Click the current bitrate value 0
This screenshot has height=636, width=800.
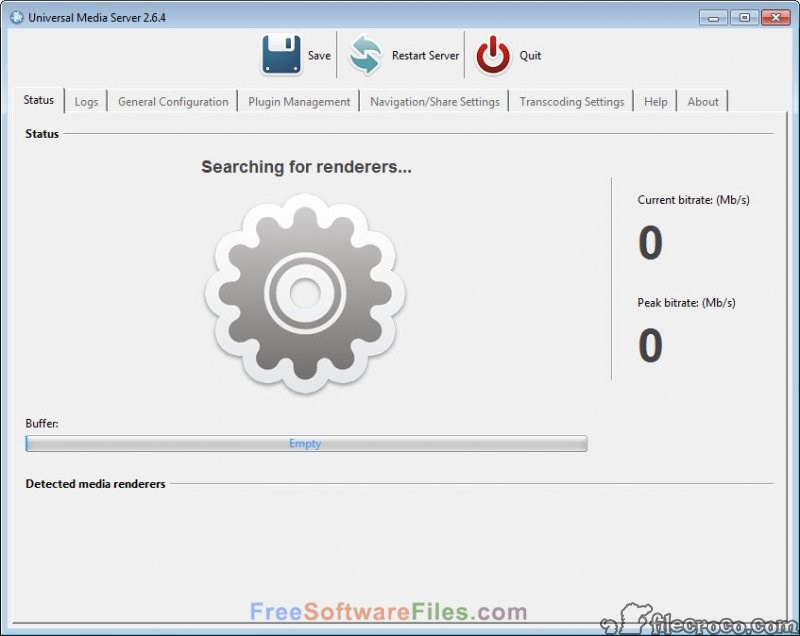click(651, 243)
